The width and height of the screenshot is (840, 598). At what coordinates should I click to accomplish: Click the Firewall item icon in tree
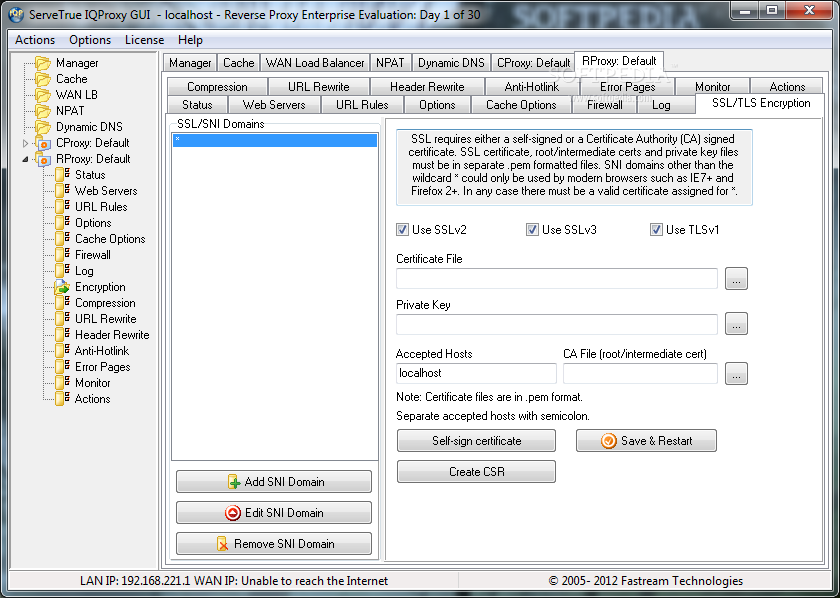pos(63,255)
